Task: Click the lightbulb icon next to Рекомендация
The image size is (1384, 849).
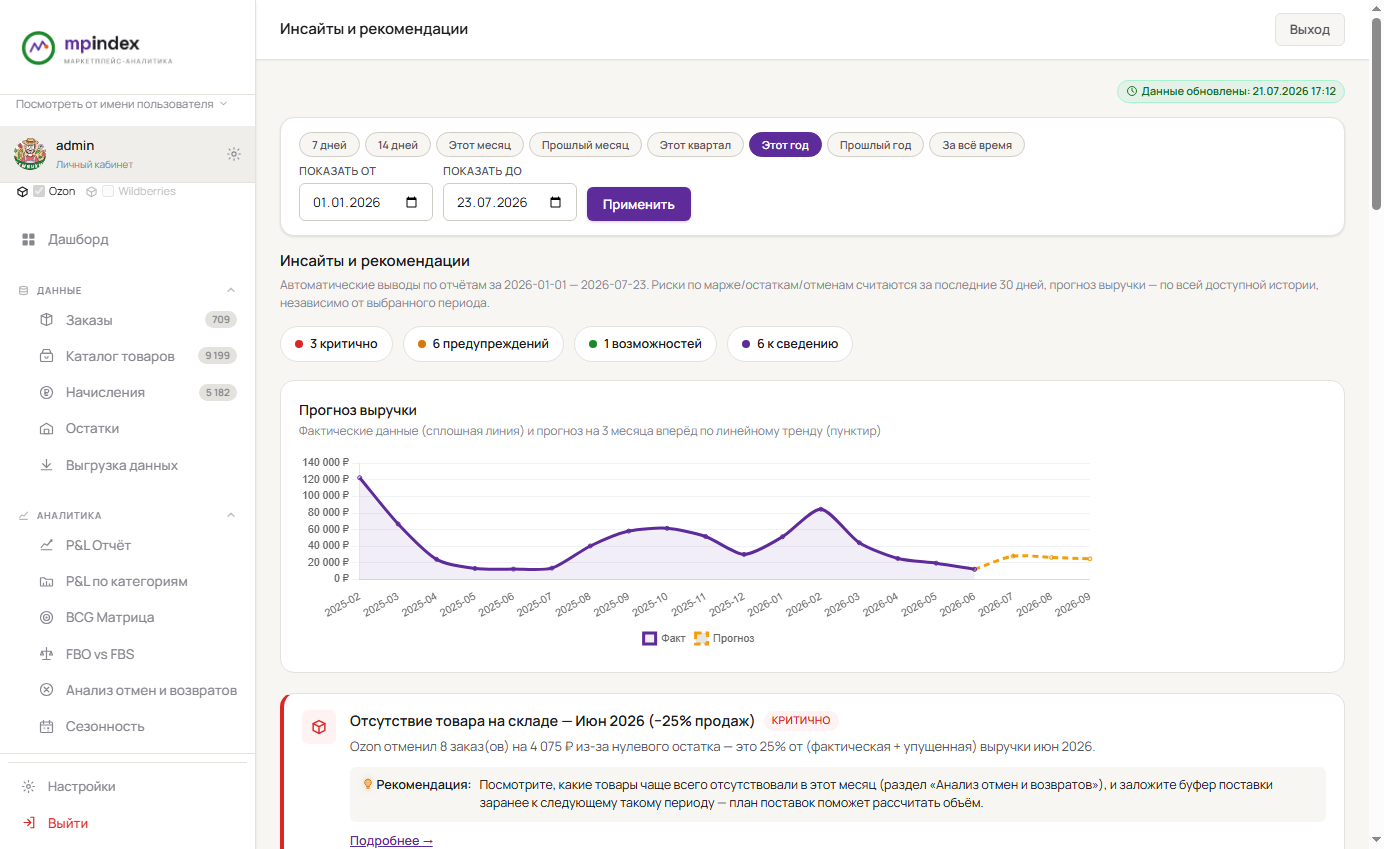Action: (x=368, y=784)
